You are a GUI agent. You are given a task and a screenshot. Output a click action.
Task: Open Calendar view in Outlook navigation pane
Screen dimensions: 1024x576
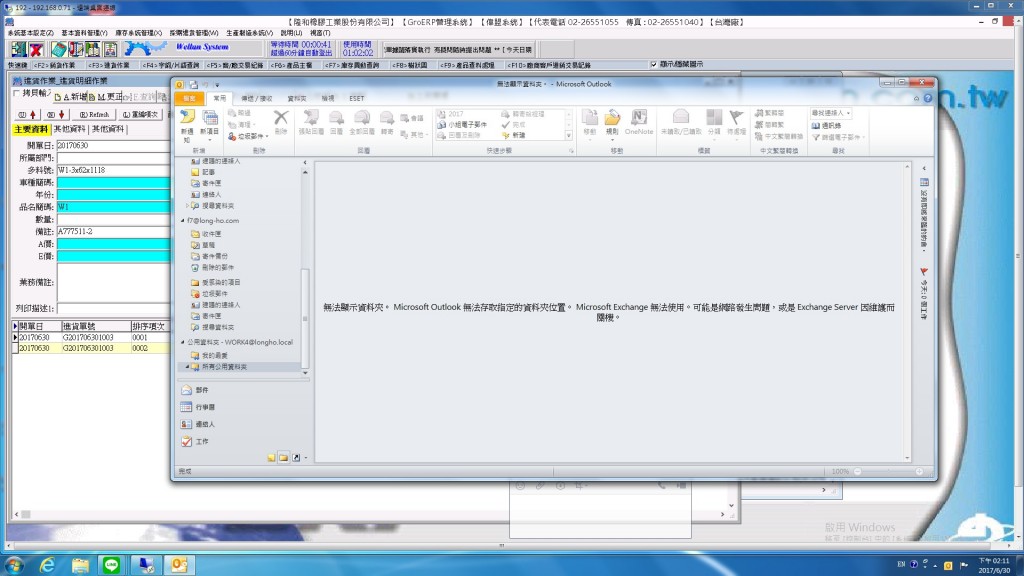198,407
